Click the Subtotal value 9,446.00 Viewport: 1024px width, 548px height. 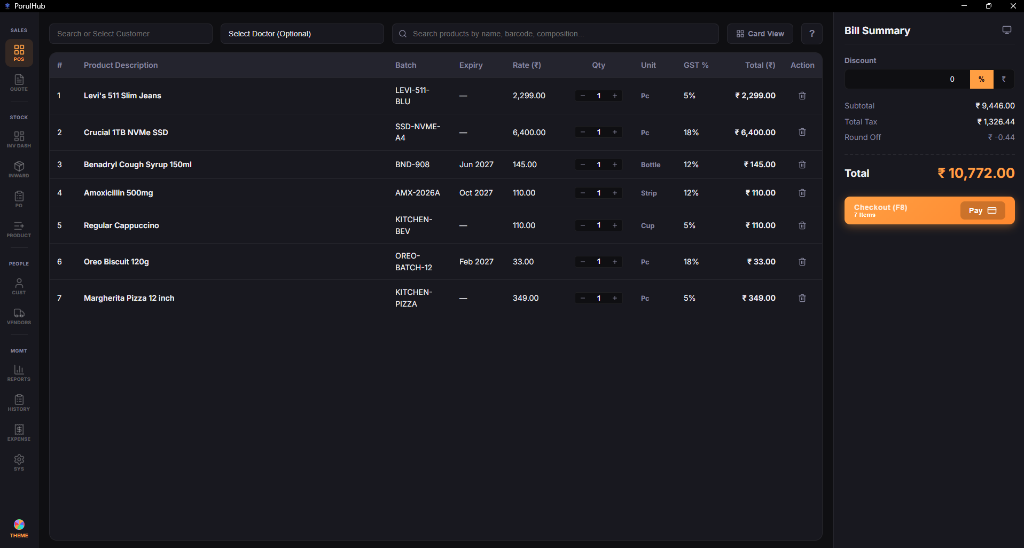(995, 106)
